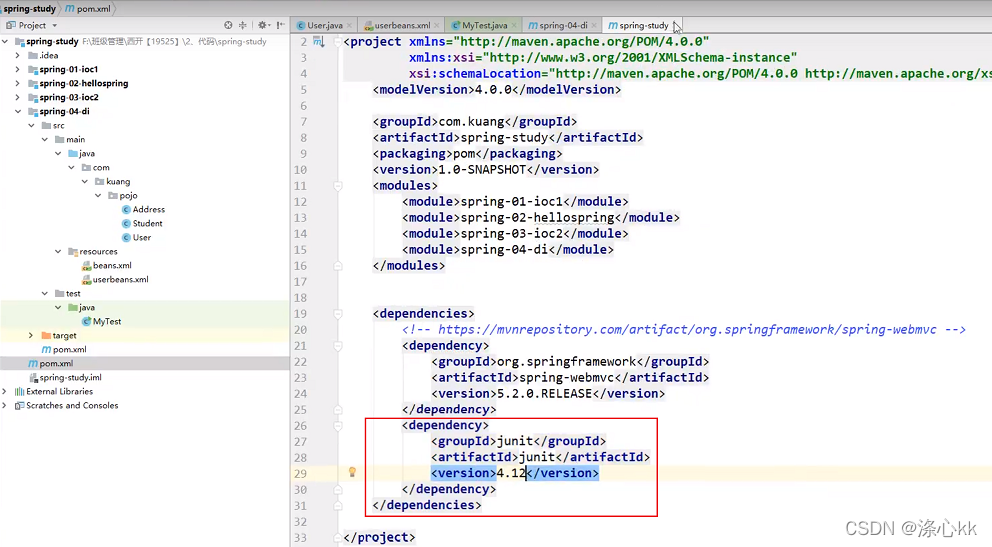Fold the modules block on line 11
The image size is (992, 547).
click(x=338, y=186)
